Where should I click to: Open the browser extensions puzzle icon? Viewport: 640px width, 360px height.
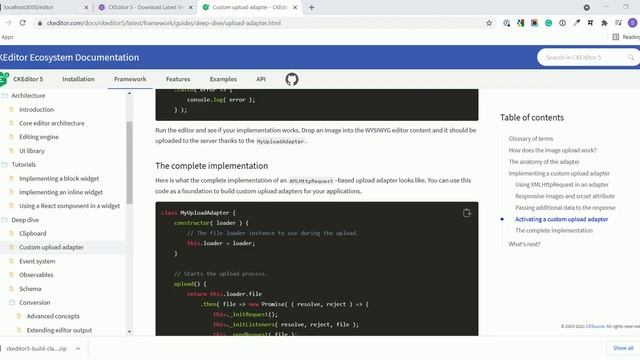[x=604, y=23]
